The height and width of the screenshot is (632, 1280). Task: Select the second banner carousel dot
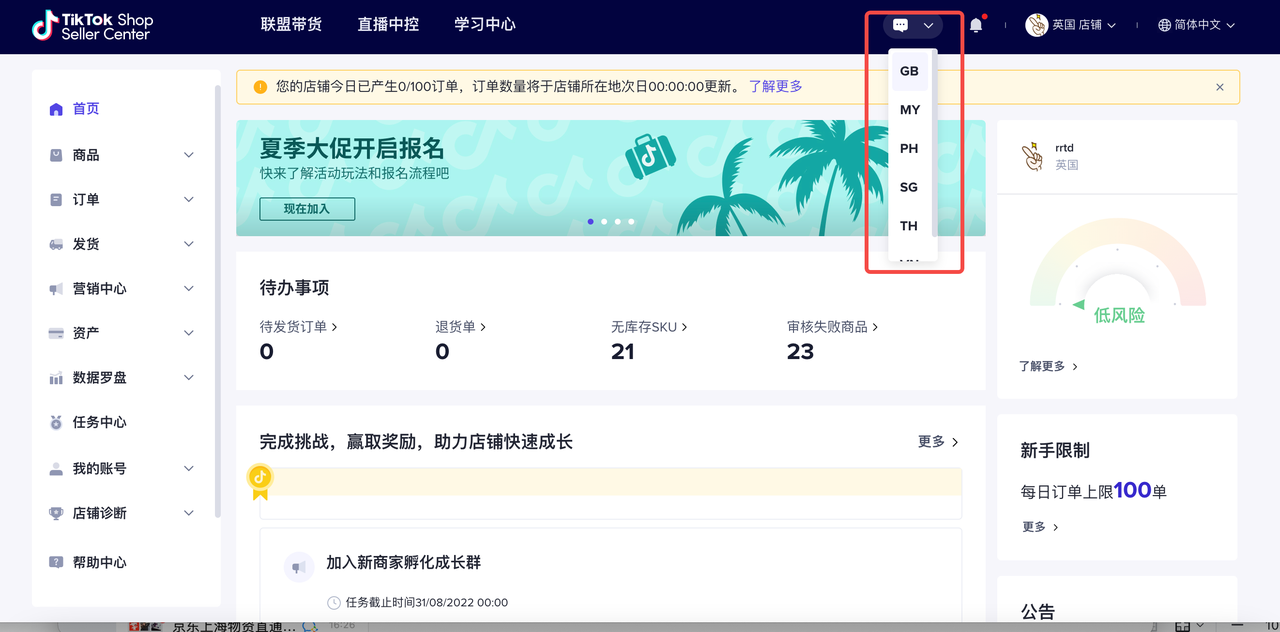click(x=604, y=221)
